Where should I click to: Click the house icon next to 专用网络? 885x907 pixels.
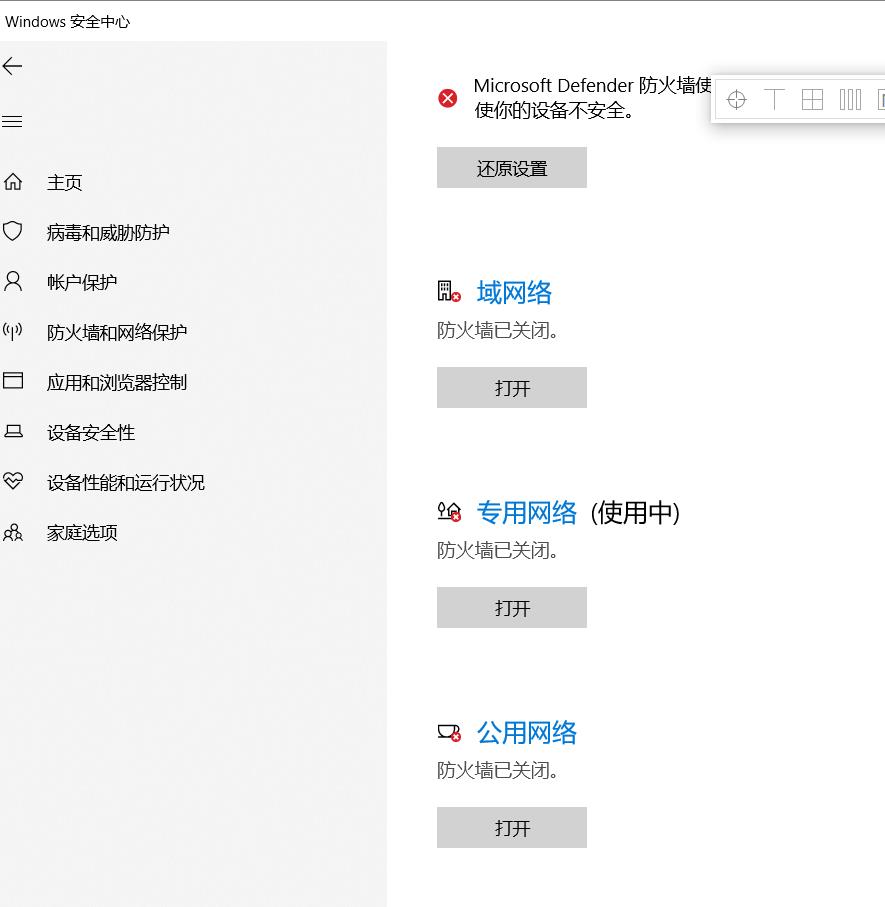coord(449,511)
